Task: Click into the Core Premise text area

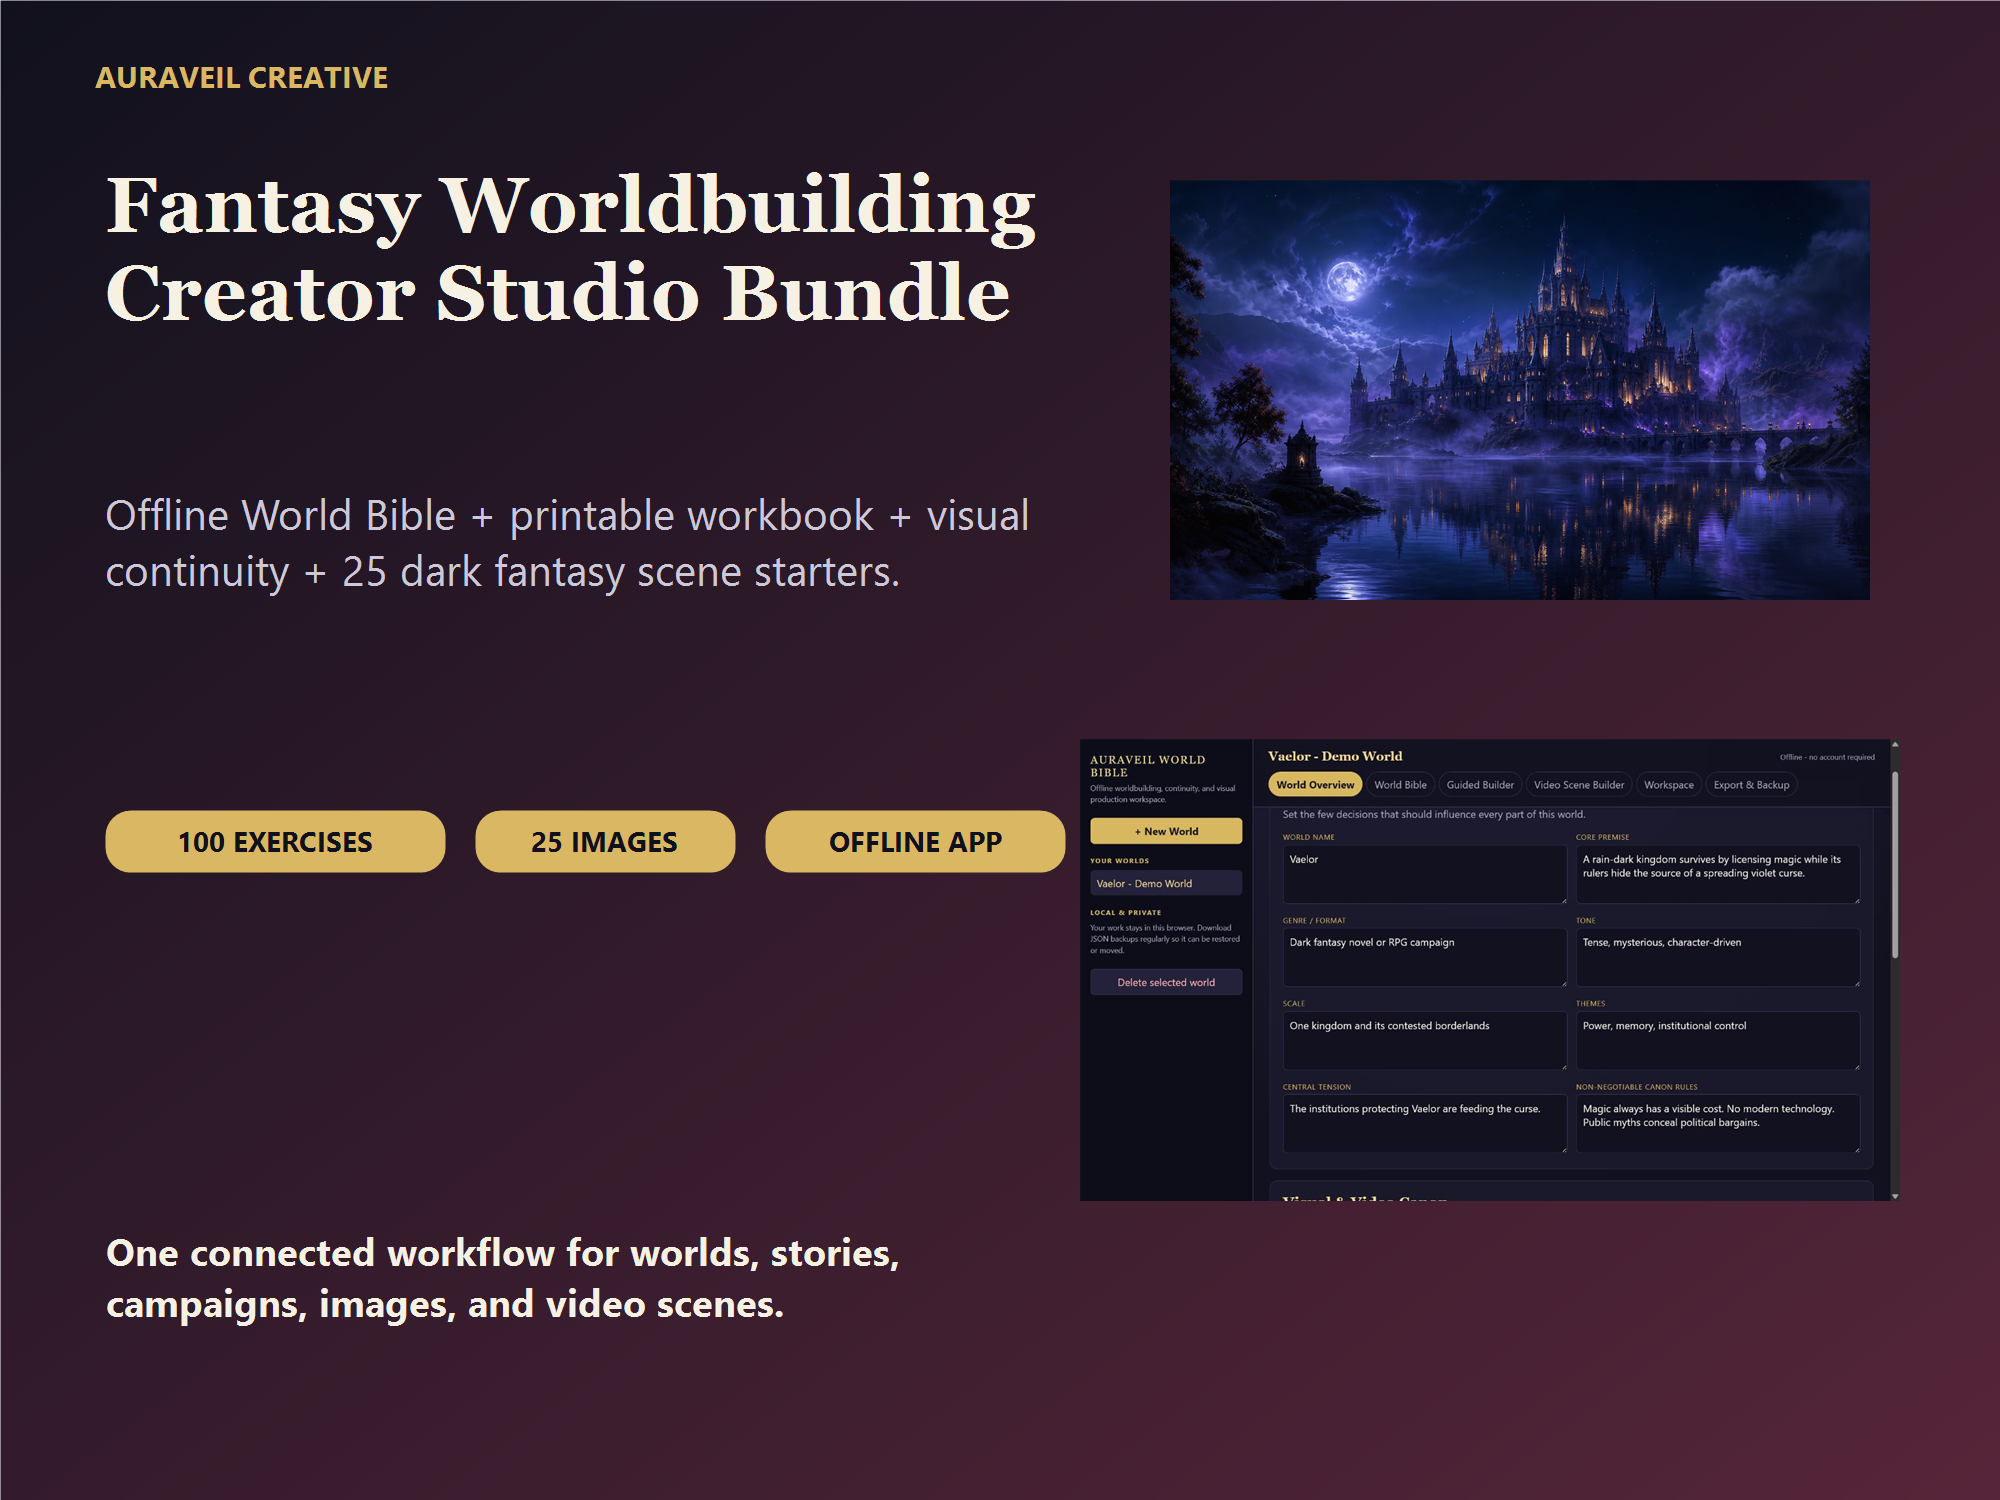Action: [1717, 874]
